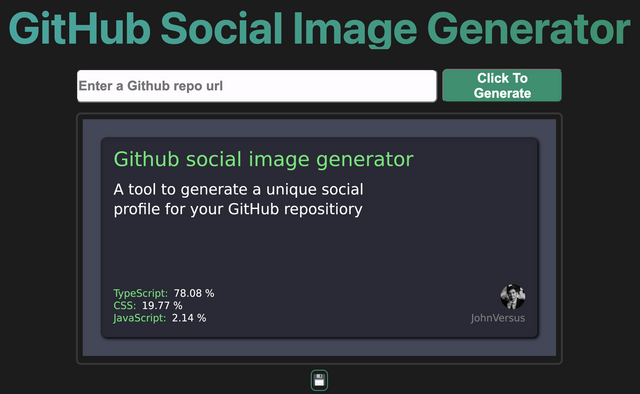
Task: Click the Click To Generate button
Action: (x=502, y=85)
